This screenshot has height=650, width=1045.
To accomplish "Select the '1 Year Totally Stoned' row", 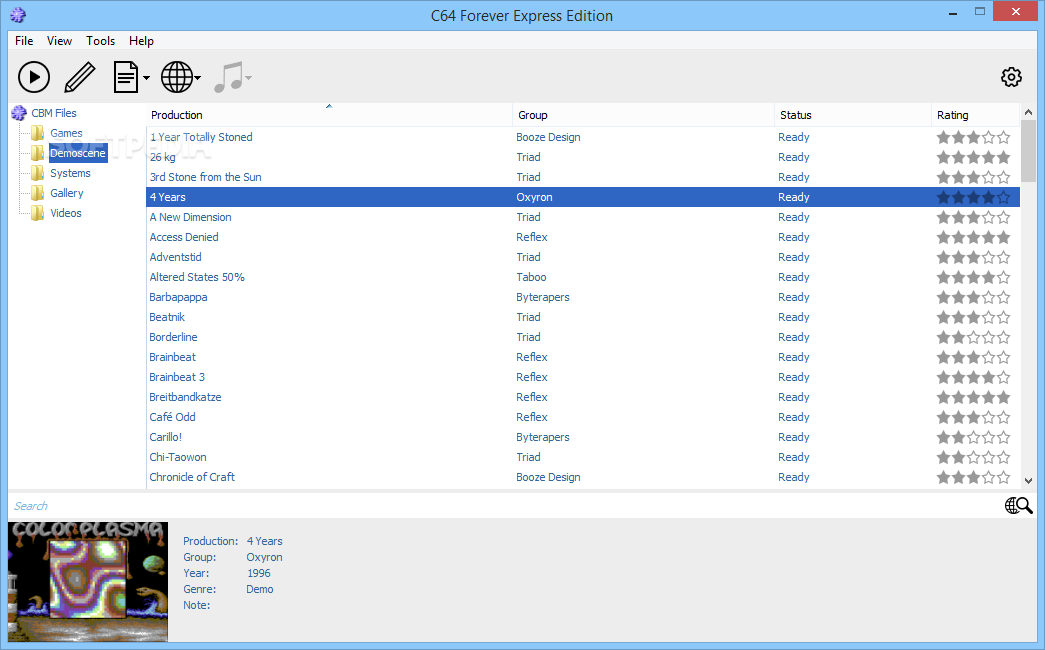I will pyautogui.click(x=583, y=137).
